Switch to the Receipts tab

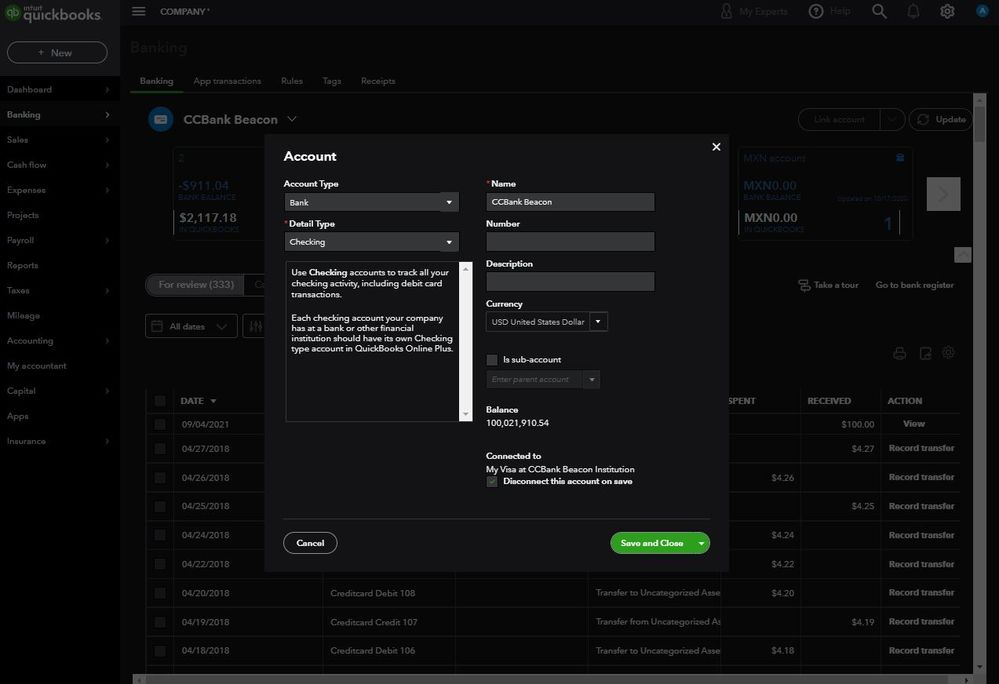click(x=378, y=81)
